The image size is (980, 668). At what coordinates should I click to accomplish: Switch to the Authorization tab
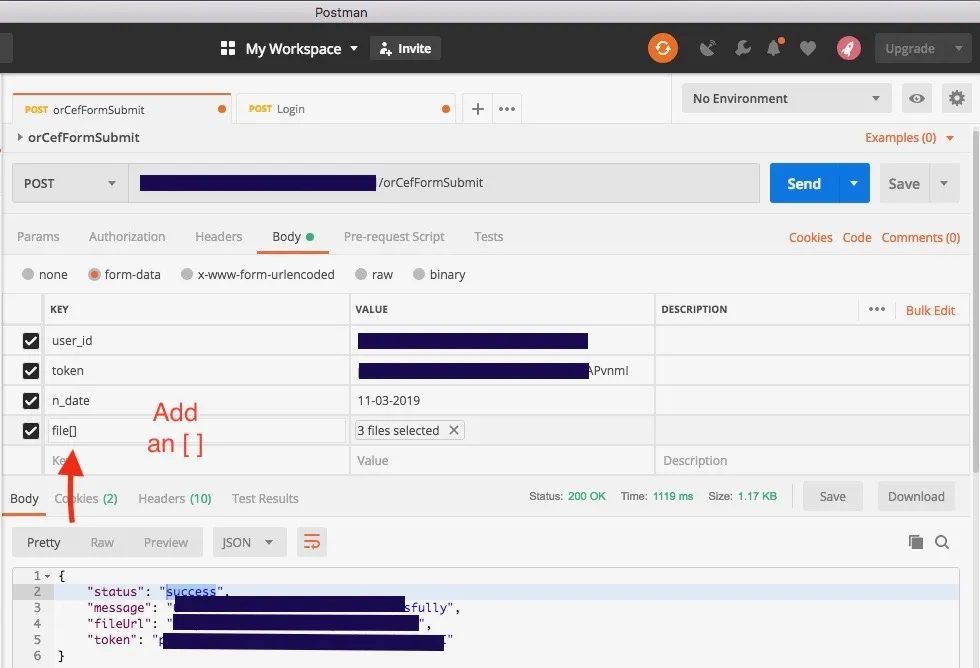click(127, 236)
